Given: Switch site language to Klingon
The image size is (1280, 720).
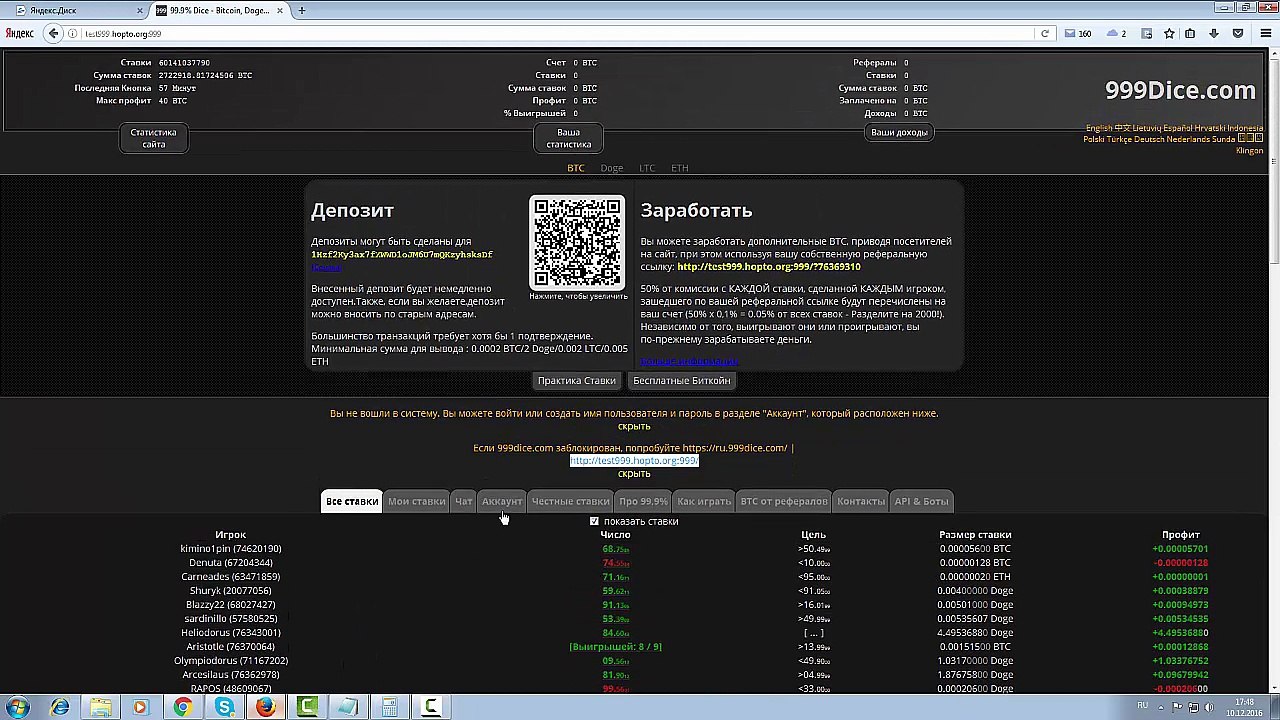Looking at the screenshot, I should [x=1249, y=151].
